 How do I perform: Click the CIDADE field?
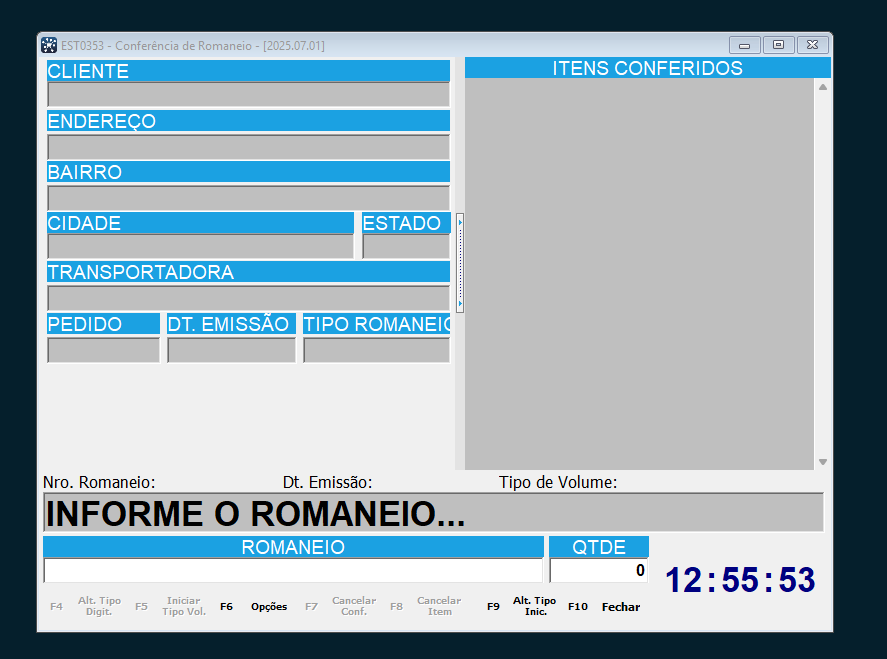pyautogui.click(x=200, y=247)
